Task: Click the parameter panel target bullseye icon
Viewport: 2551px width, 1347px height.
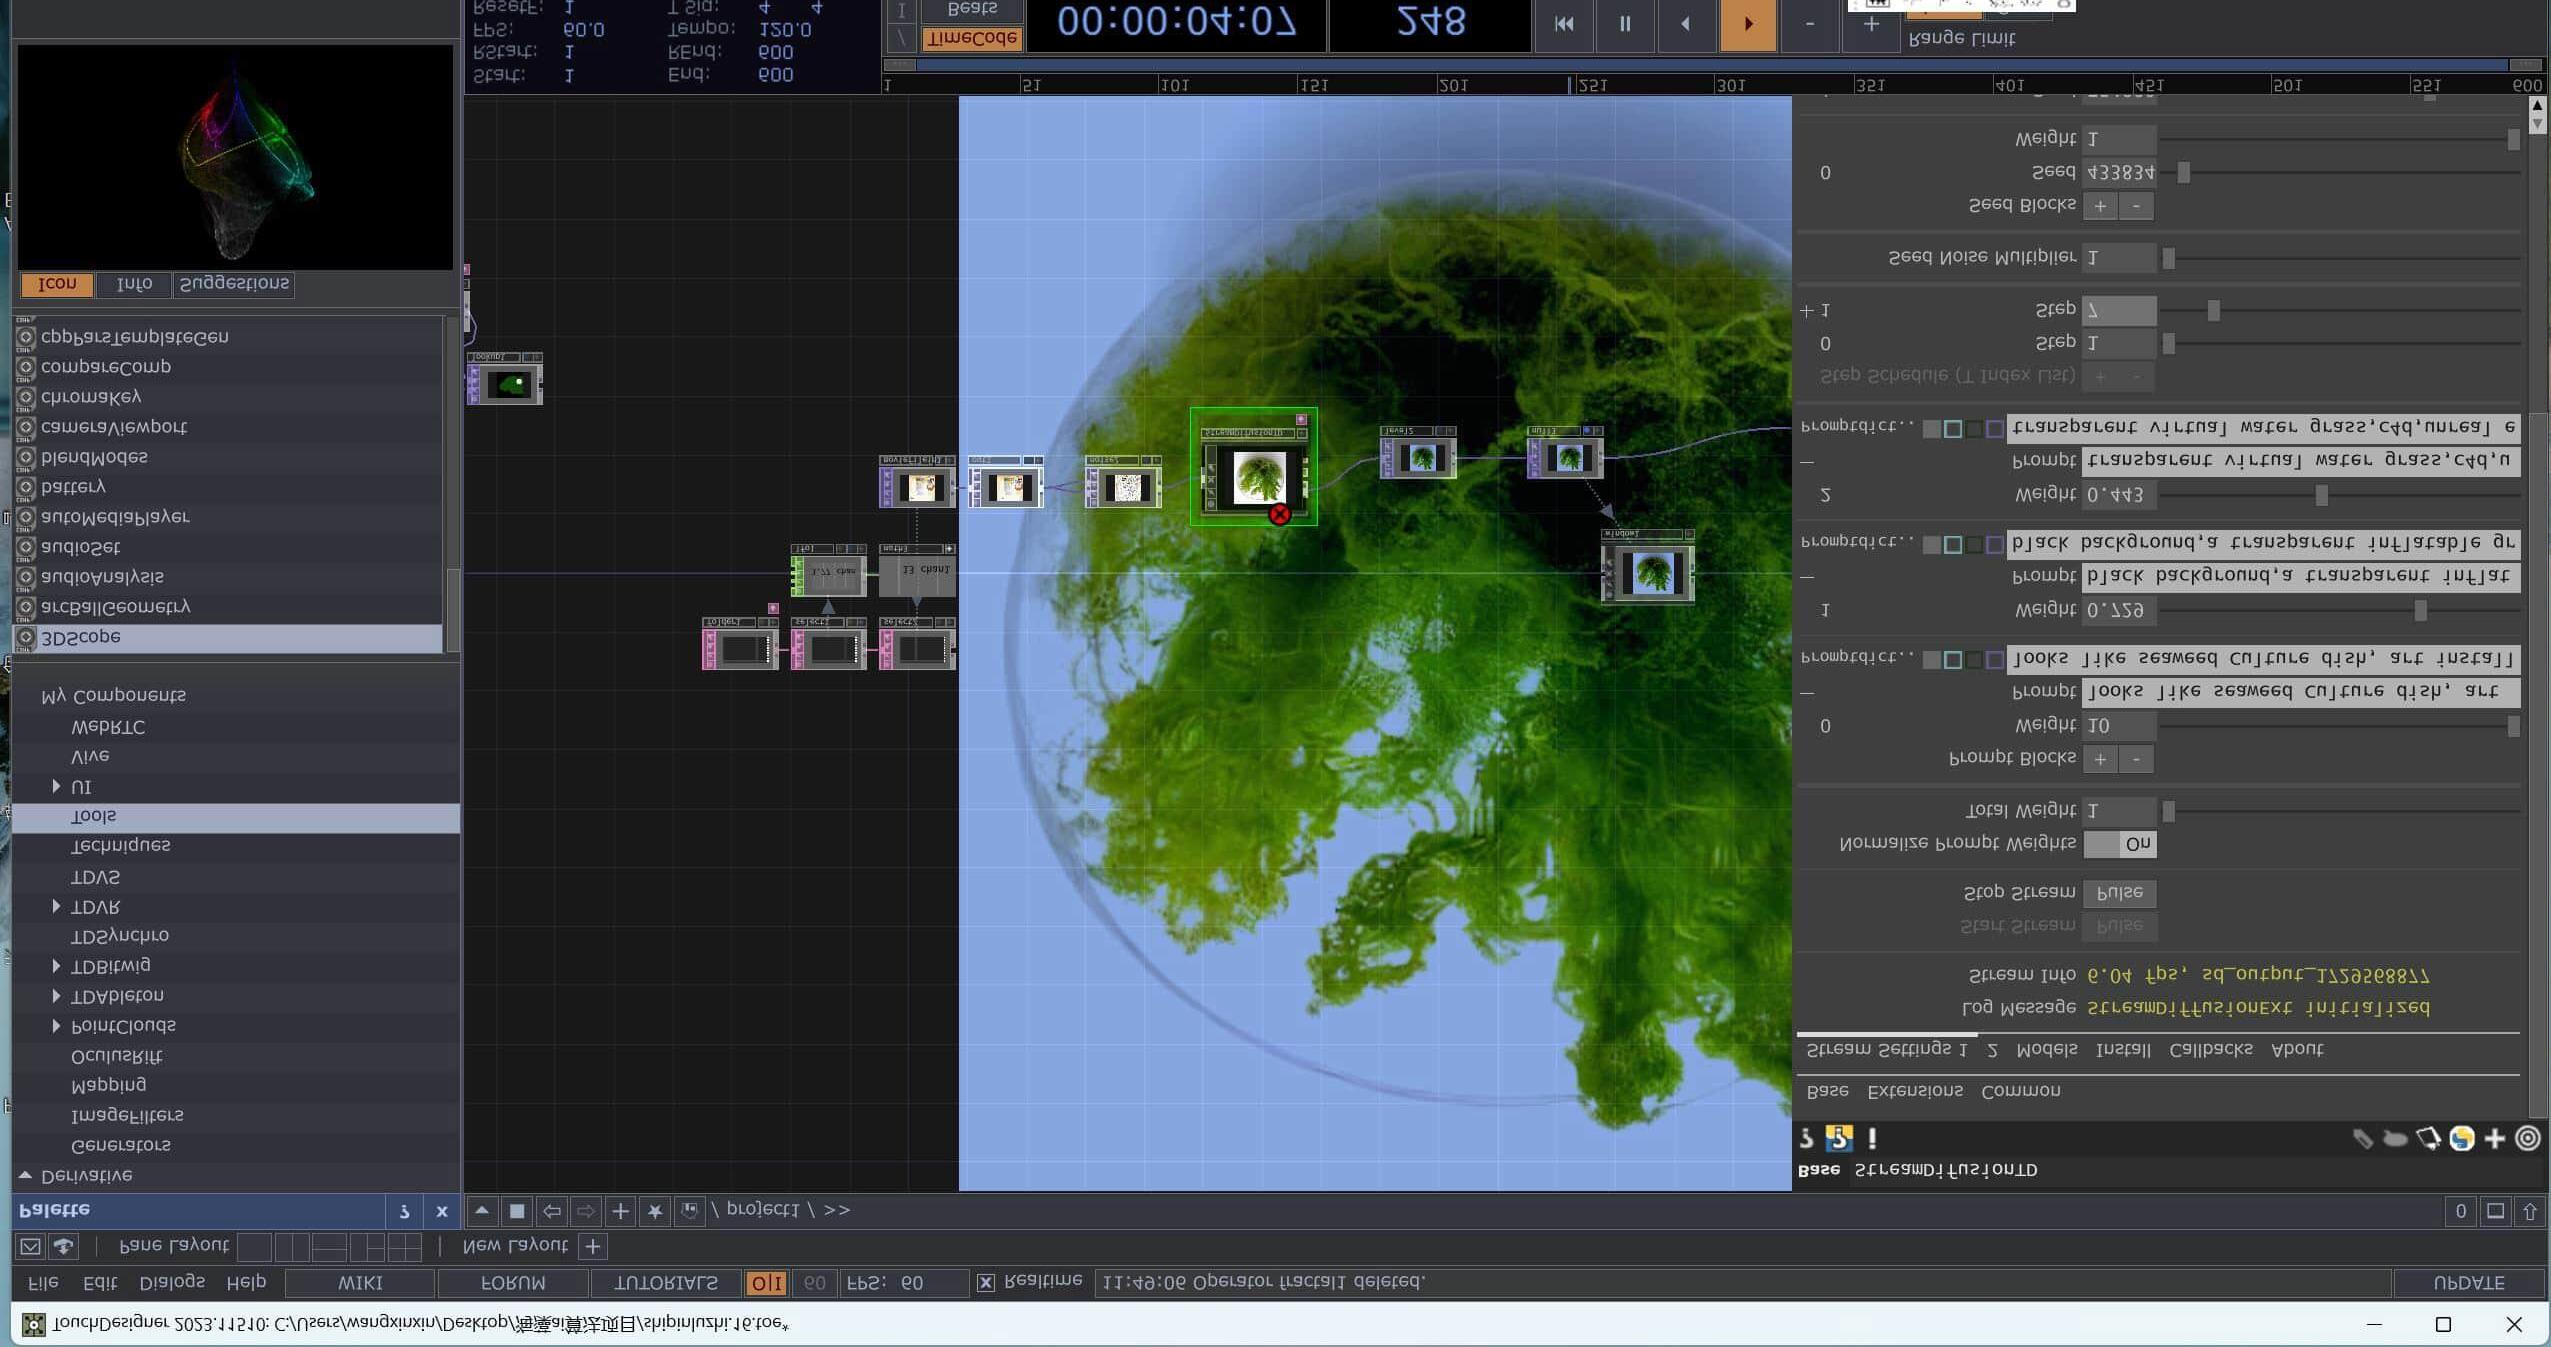Action: coord(2527,1139)
